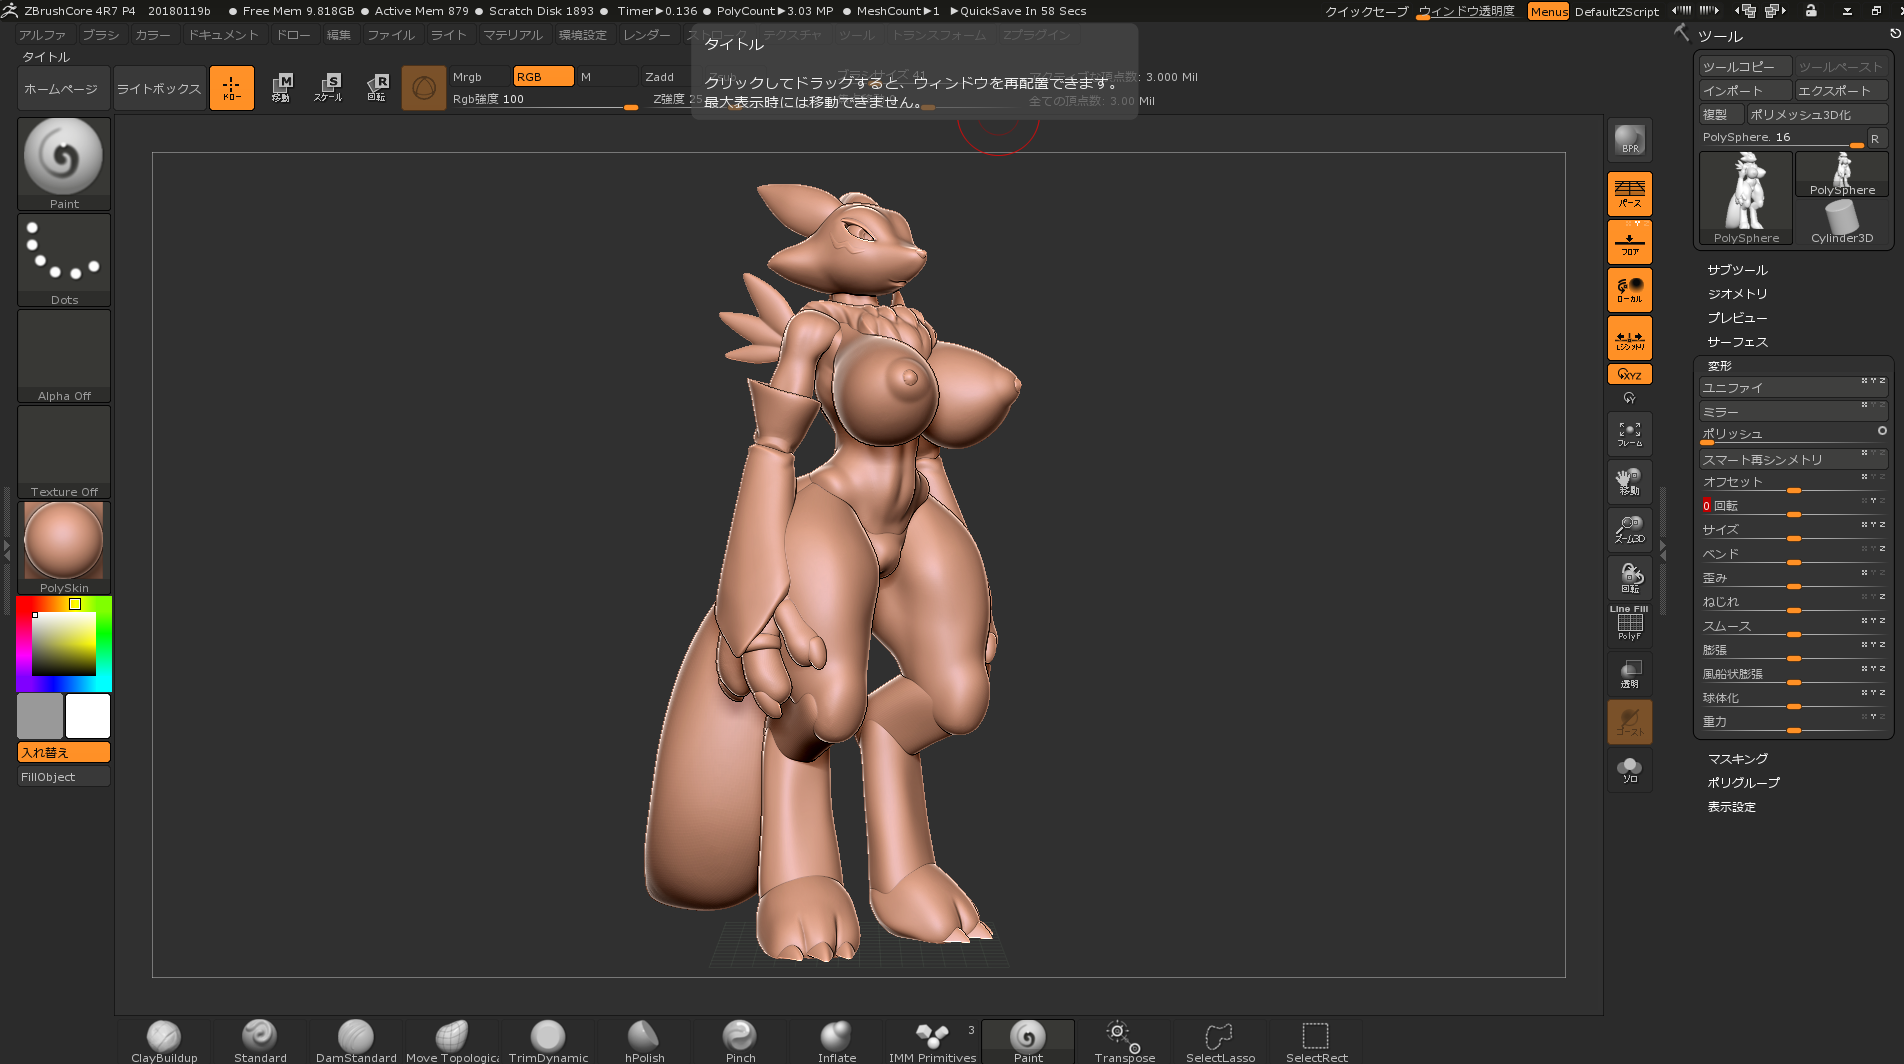
Task: Click the Frame view icon
Action: pos(1629,434)
